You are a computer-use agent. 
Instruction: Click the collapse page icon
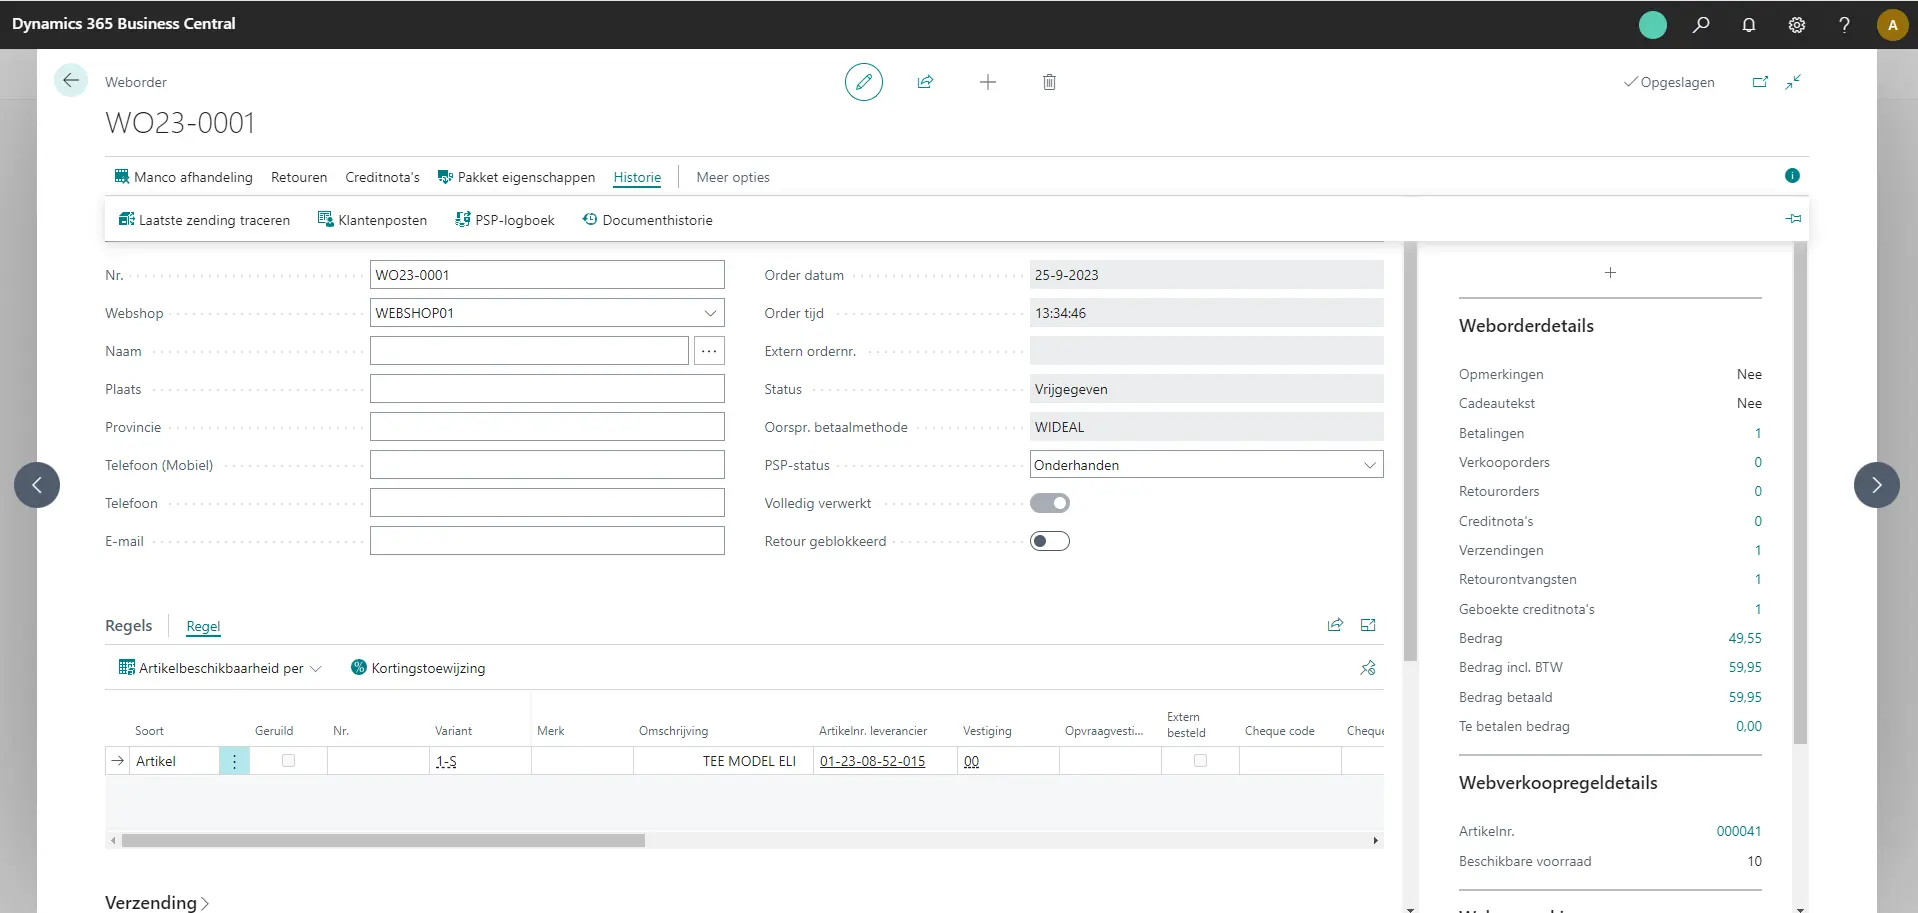[x=1793, y=82]
